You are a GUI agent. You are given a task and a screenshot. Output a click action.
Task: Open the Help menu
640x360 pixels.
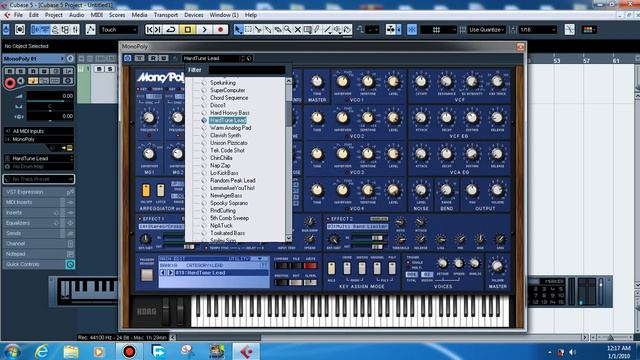coord(251,15)
